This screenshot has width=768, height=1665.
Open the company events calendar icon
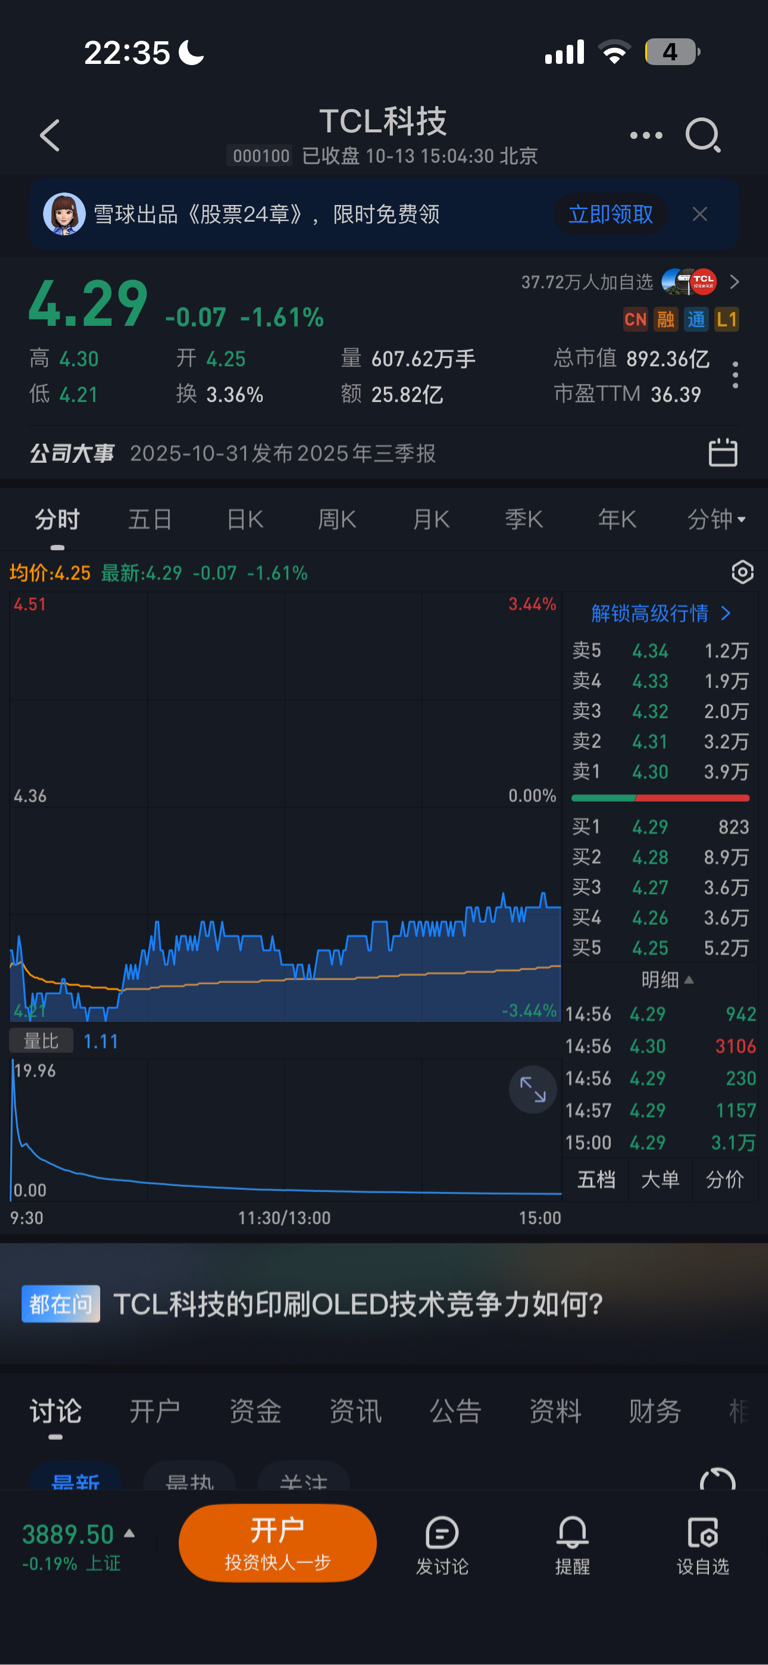coord(723,453)
